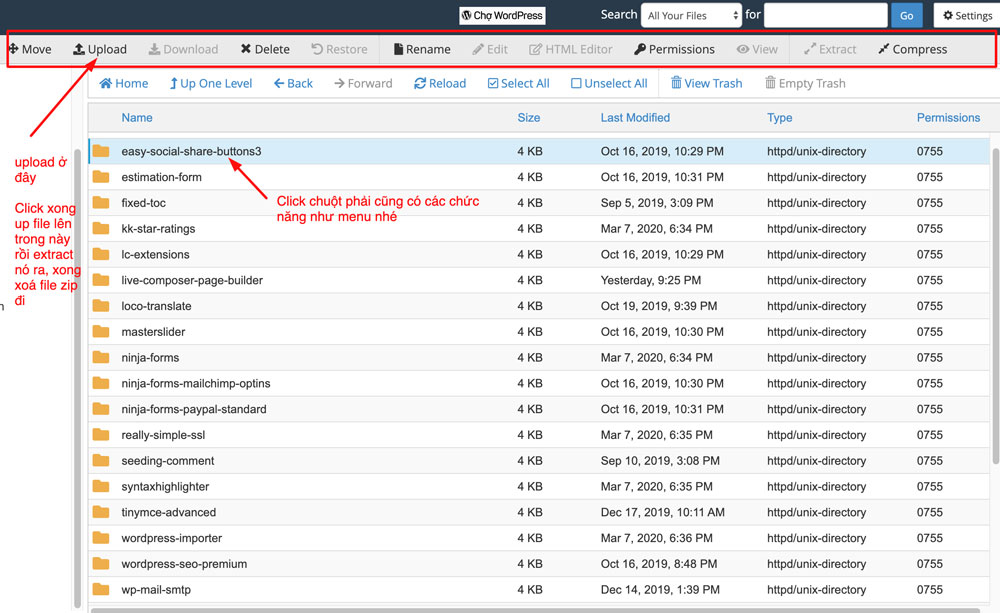Click httpd/unix-directory type of wp-mail-smtp
The height and width of the screenshot is (613, 1000).
point(816,589)
